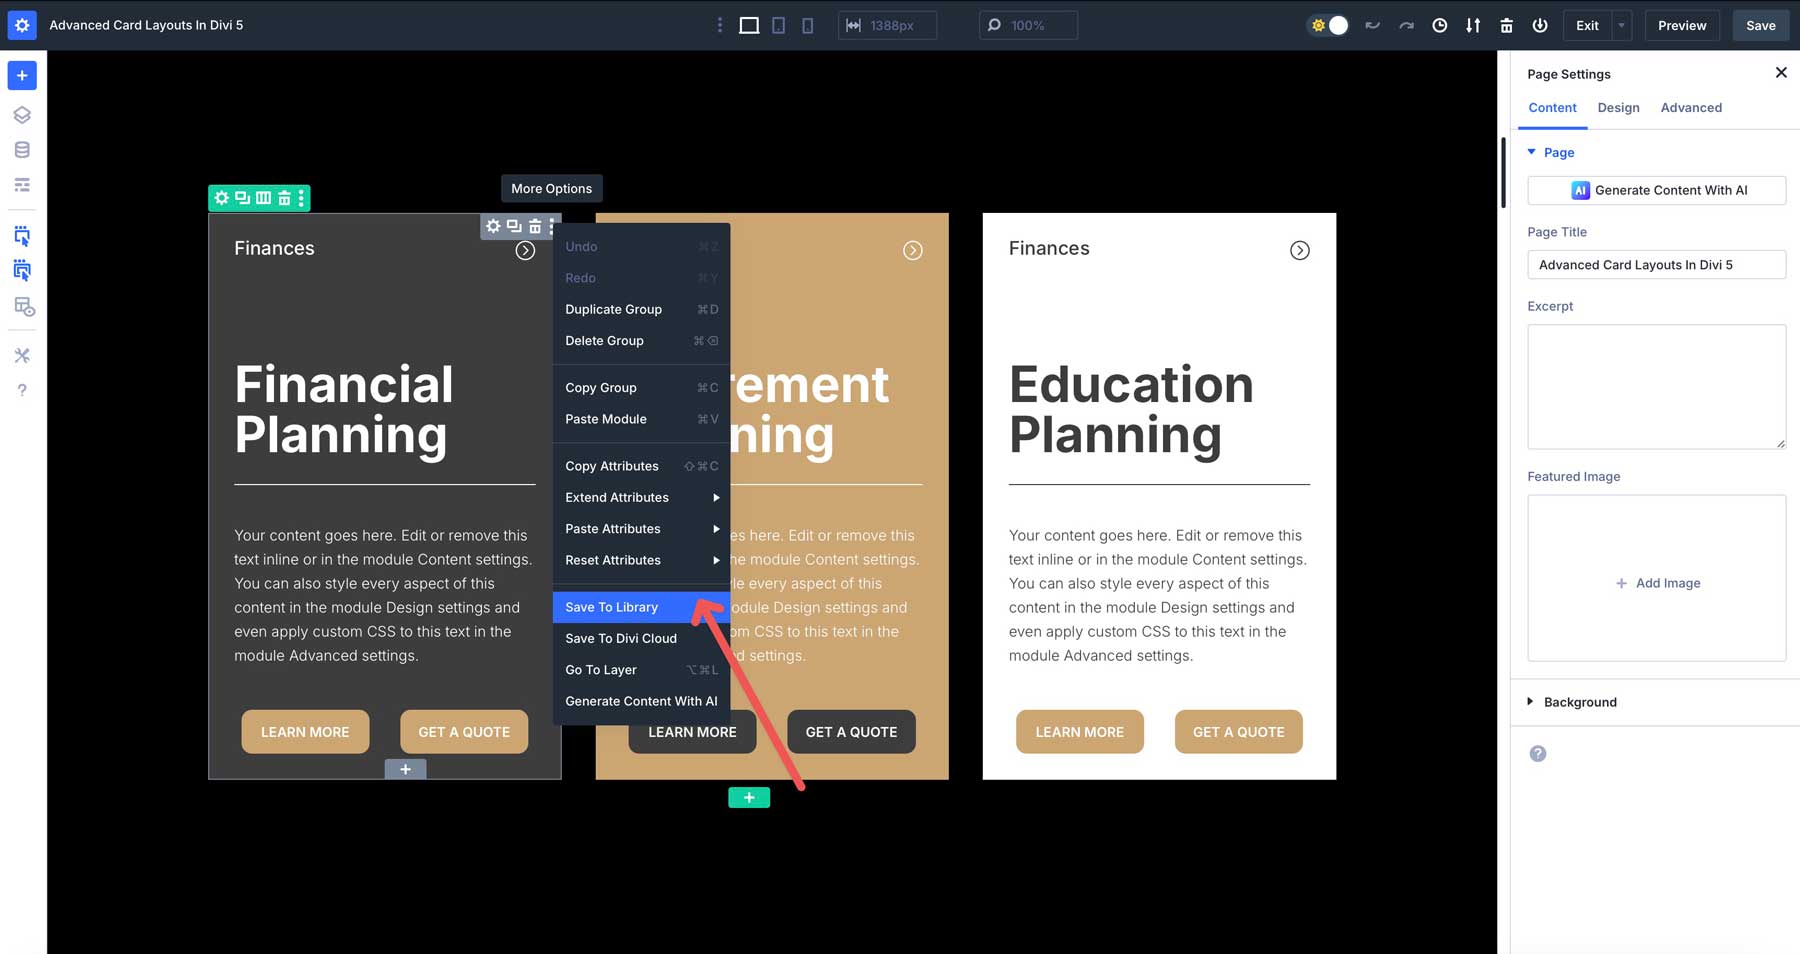Select Save To Divi Cloud from the menu

click(621, 638)
